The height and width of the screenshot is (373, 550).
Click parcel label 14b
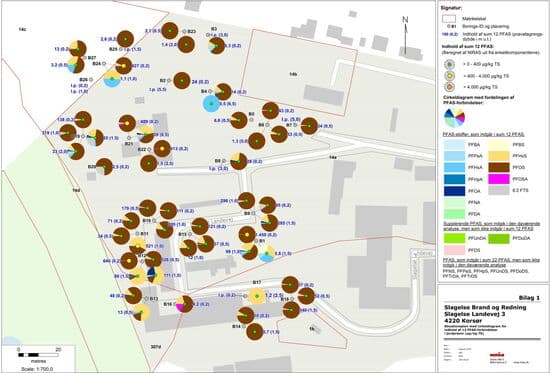coord(293,74)
